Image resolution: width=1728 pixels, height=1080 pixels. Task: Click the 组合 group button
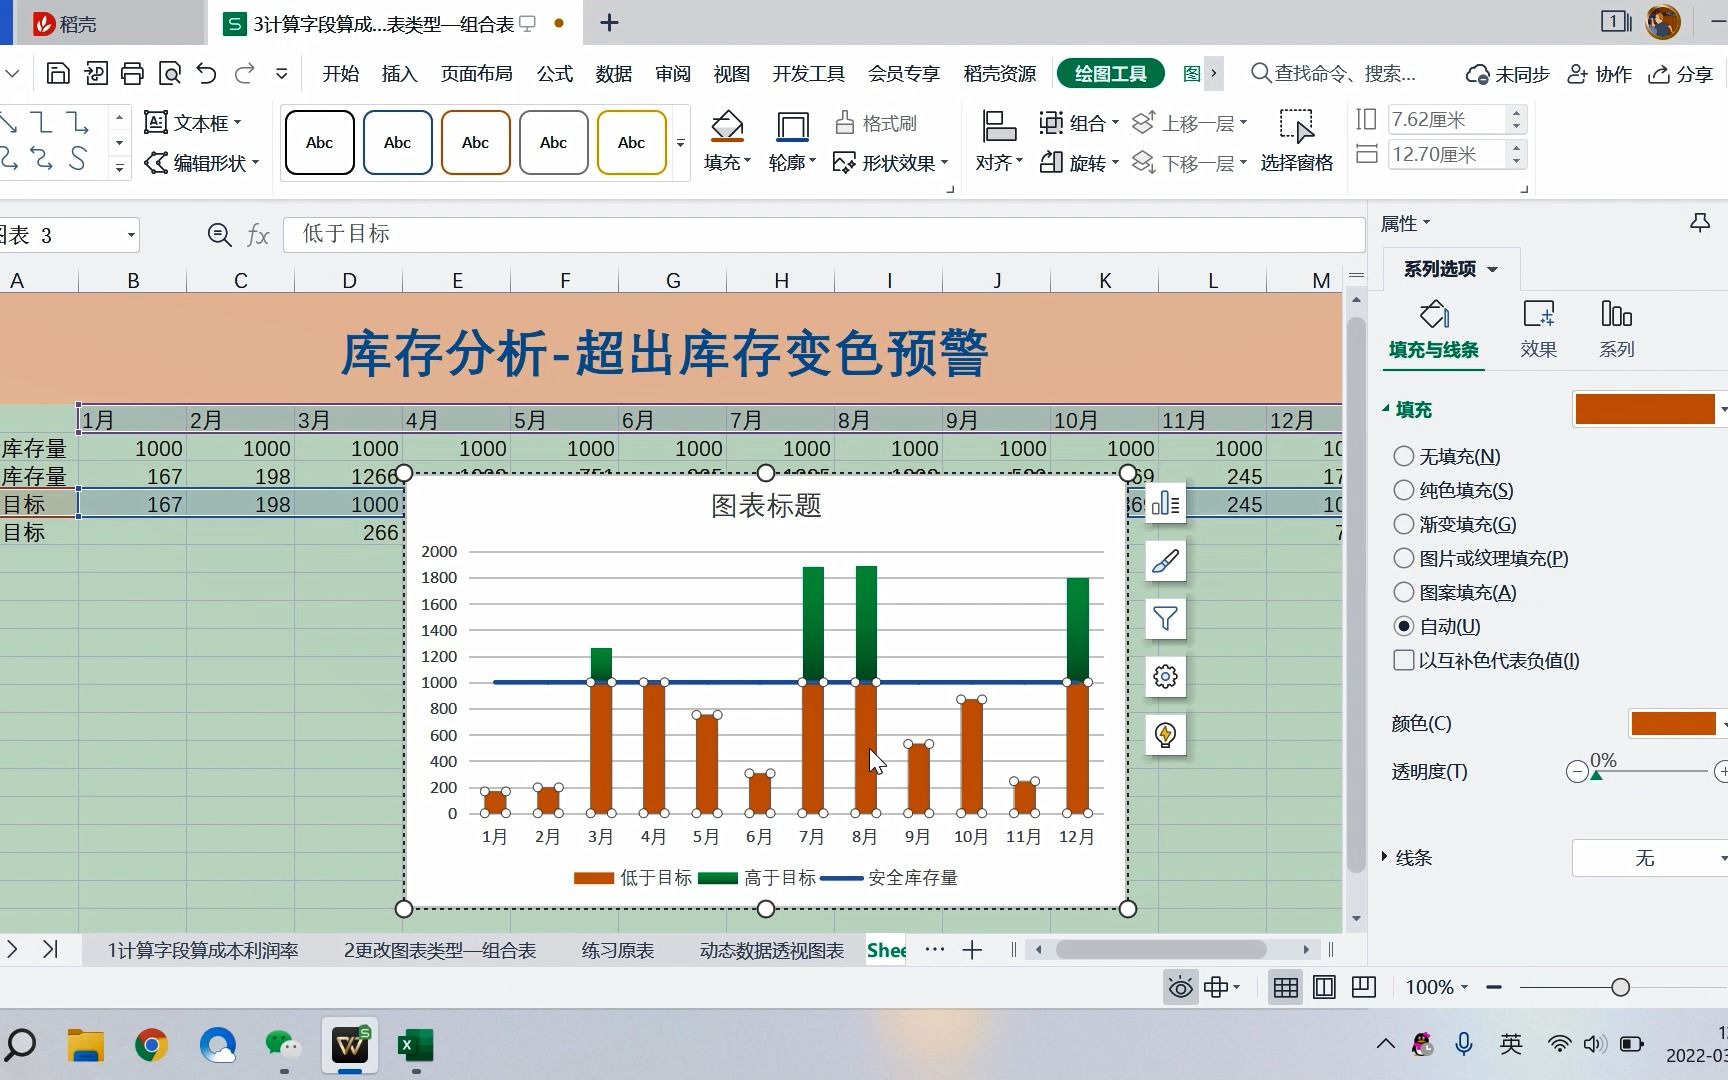coord(1079,122)
